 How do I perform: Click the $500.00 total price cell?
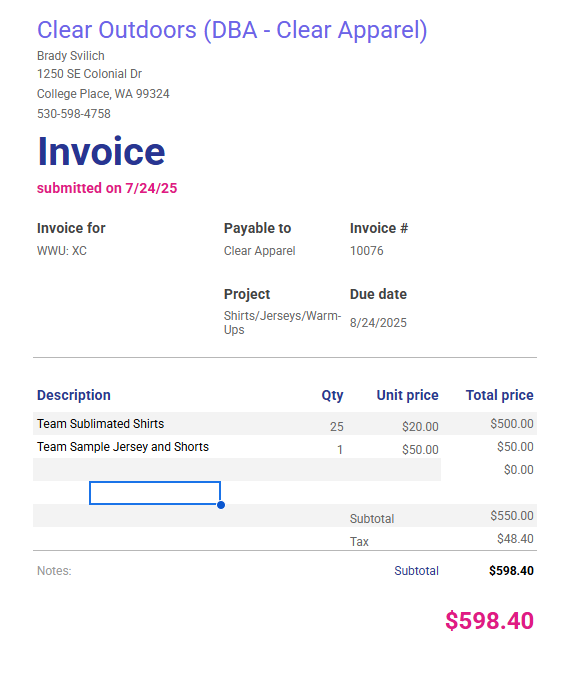pyautogui.click(x=512, y=424)
